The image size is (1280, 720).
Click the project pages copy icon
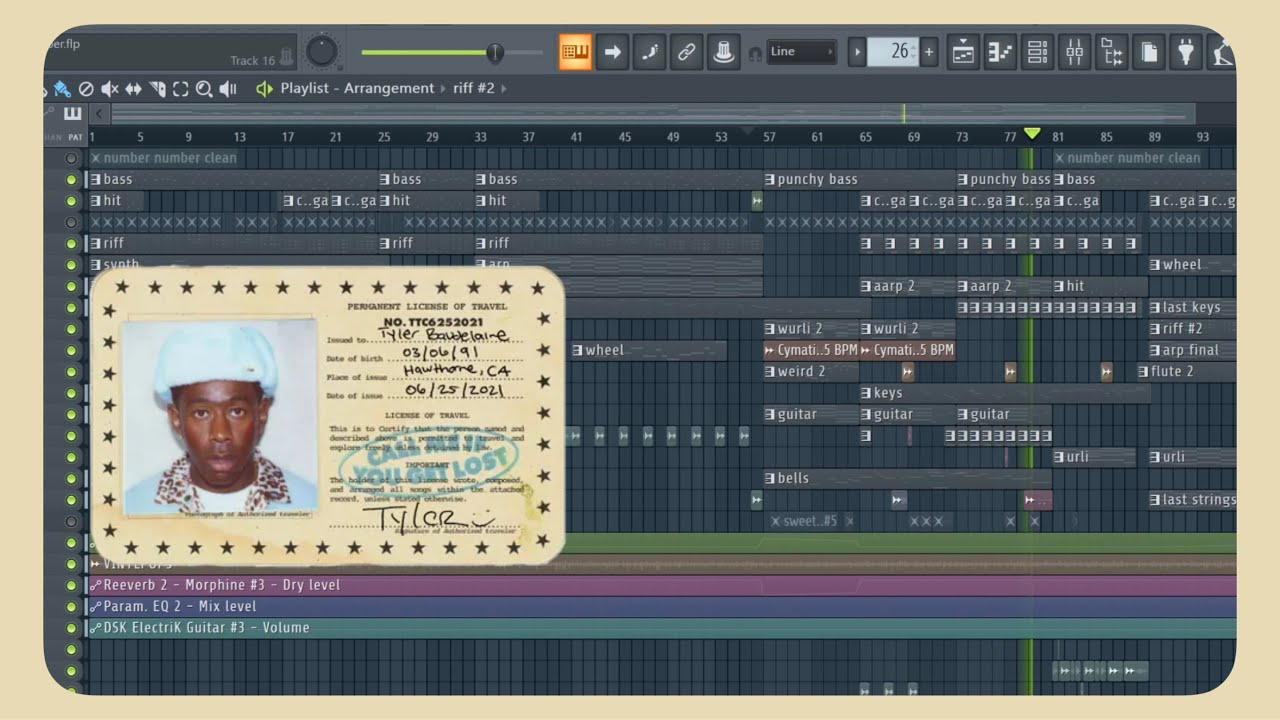(1148, 52)
